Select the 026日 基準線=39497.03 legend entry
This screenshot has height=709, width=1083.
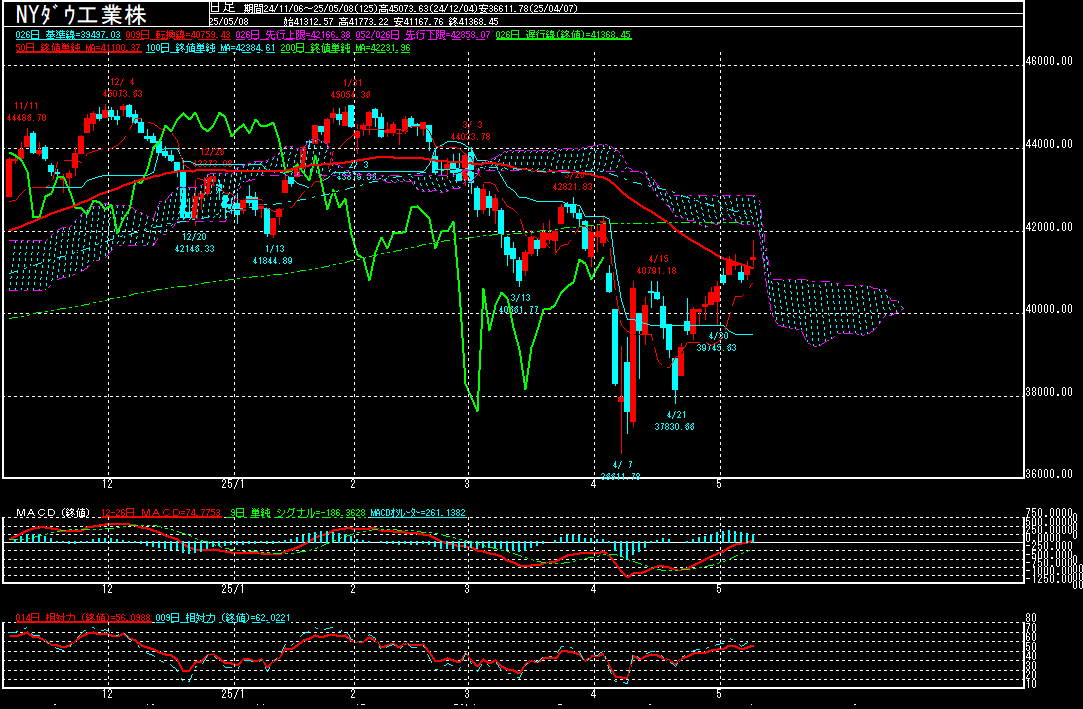pyautogui.click(x=68, y=35)
